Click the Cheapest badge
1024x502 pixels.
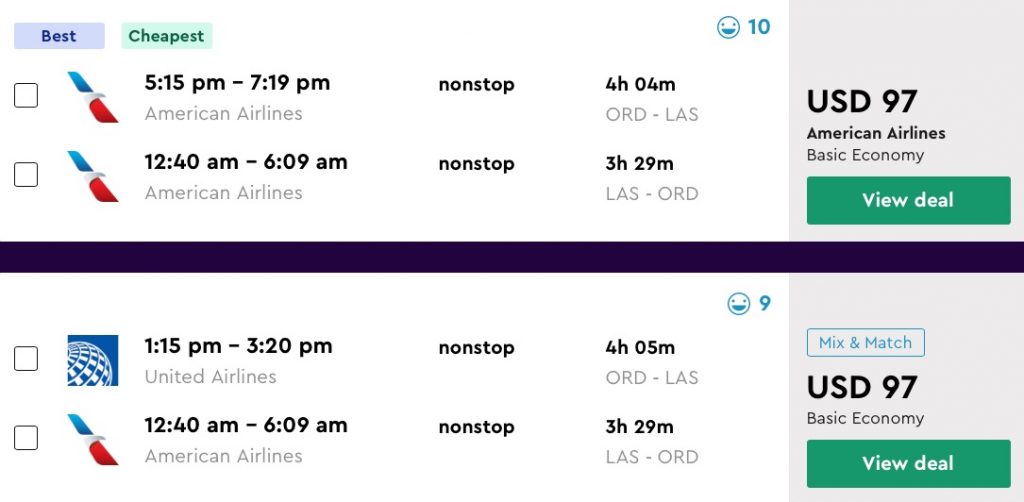tap(166, 36)
